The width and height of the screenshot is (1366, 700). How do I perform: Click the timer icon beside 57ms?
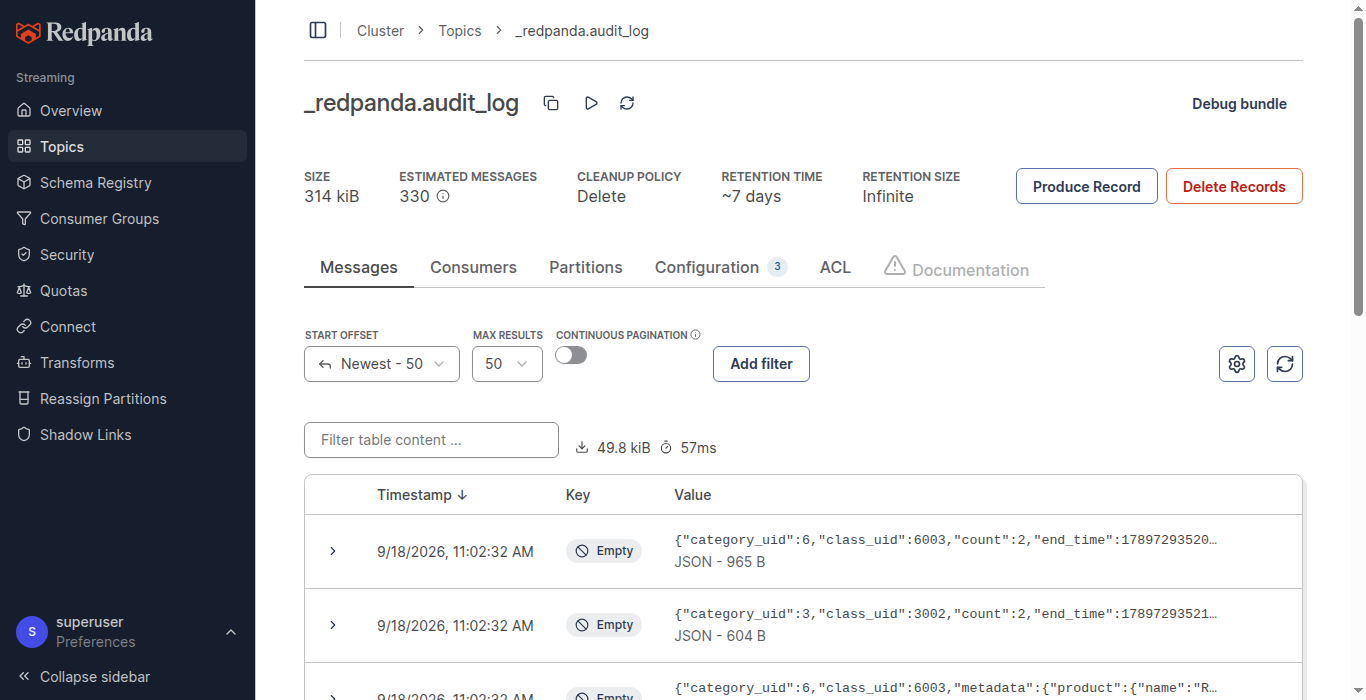pyautogui.click(x=666, y=448)
